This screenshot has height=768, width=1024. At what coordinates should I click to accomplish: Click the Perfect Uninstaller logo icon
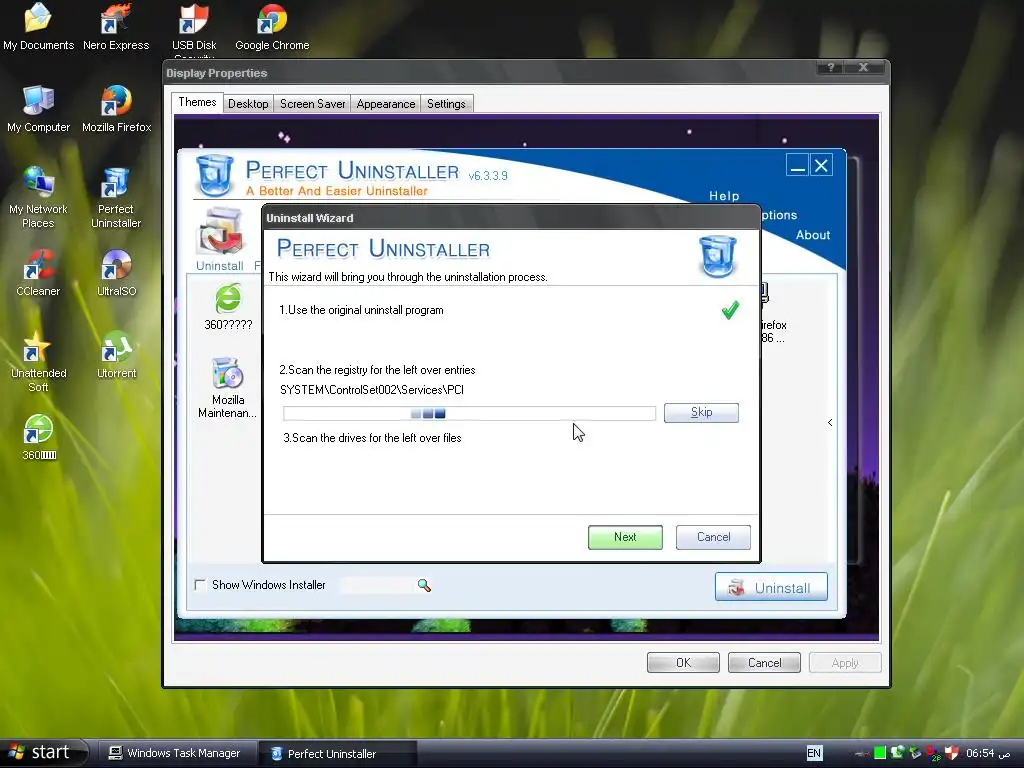tap(214, 175)
